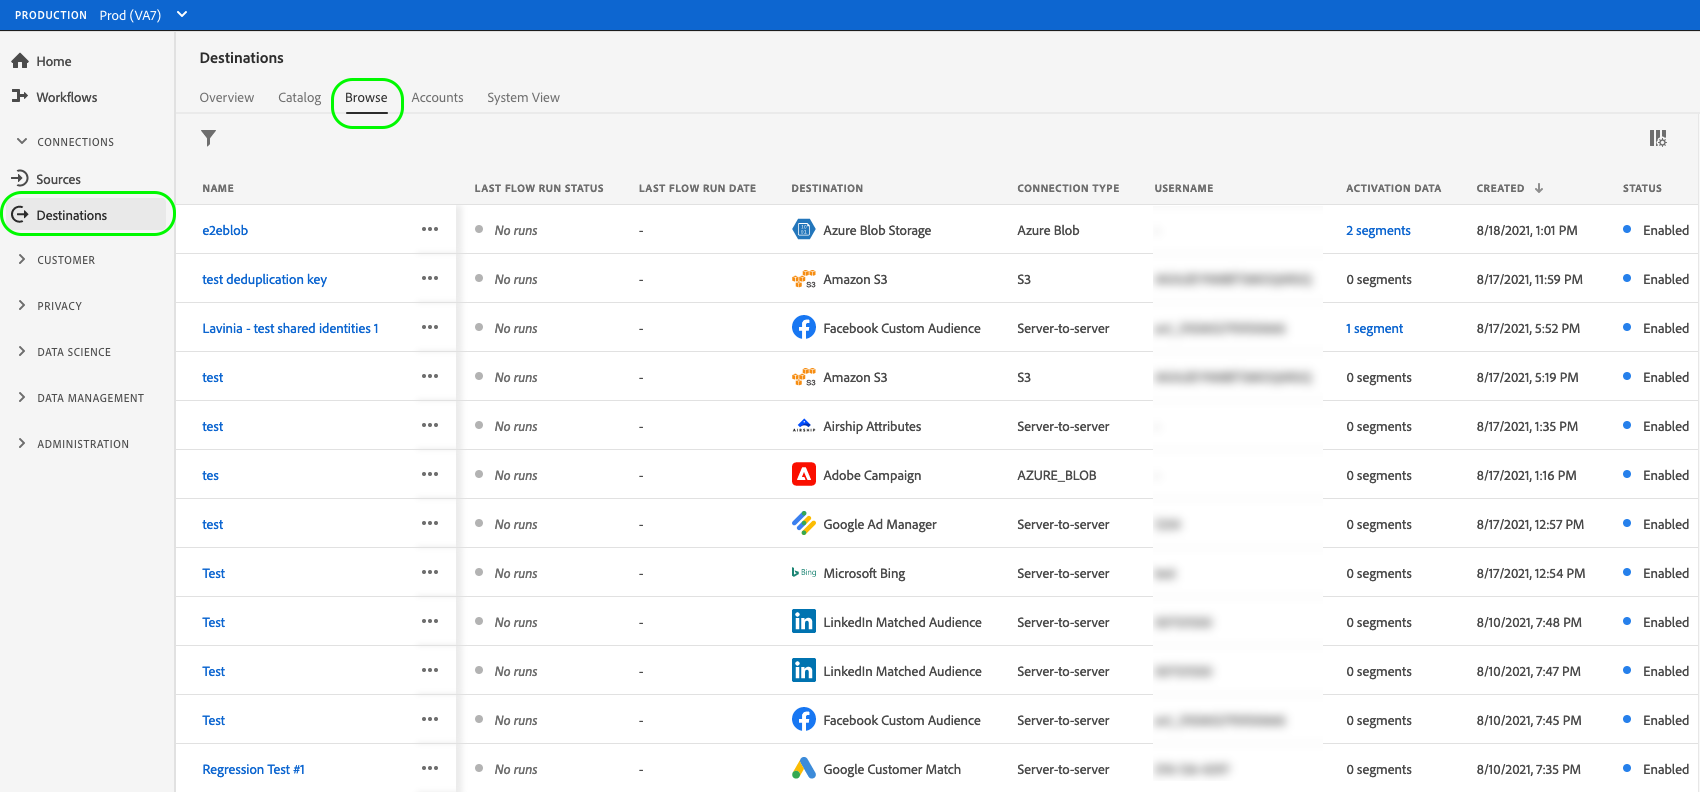Image resolution: width=1700 pixels, height=792 pixels.
Task: Open more actions for Regression Test #1
Action: (430, 768)
